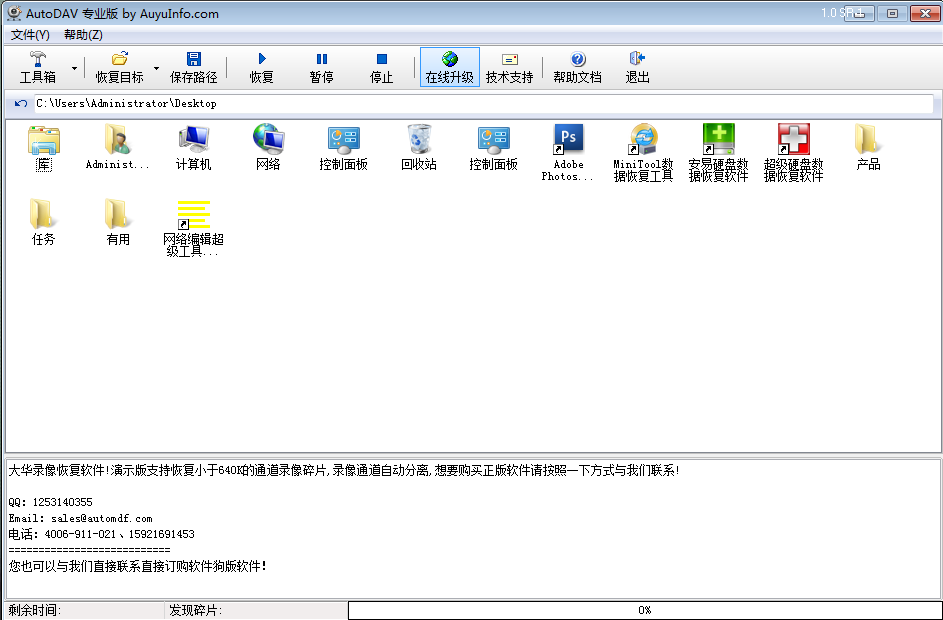This screenshot has height=620, width=943.
Task: Select the 任务 folder
Action: pos(43,222)
